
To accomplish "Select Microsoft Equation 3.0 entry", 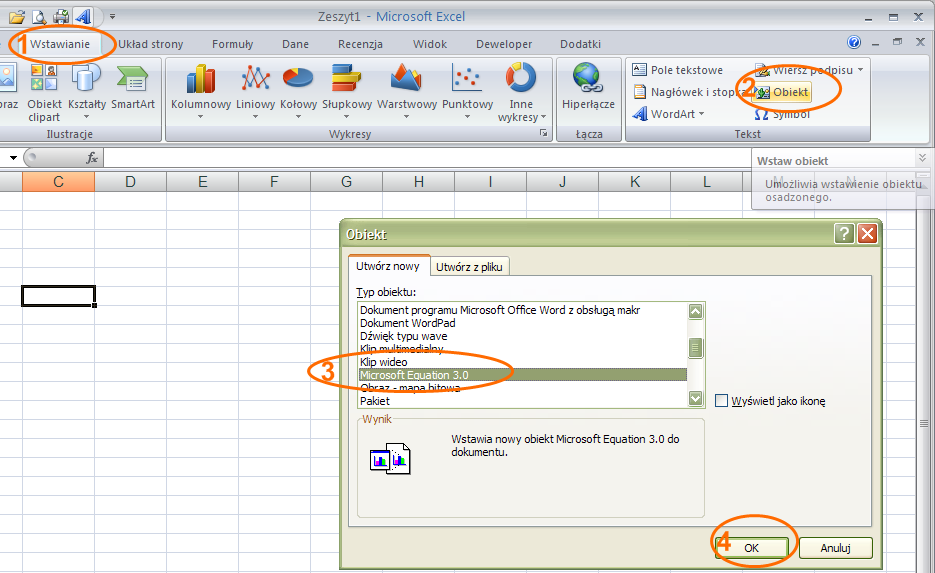I will click(x=522, y=375).
